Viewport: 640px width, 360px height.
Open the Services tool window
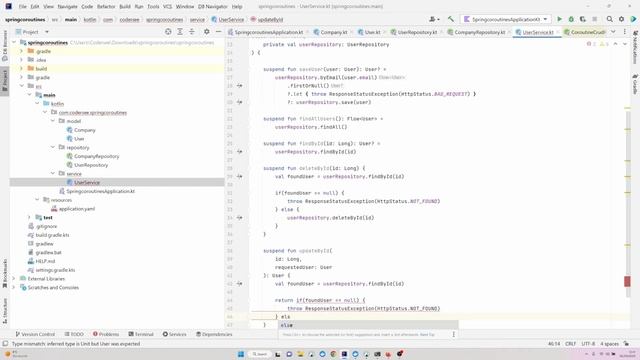174,334
